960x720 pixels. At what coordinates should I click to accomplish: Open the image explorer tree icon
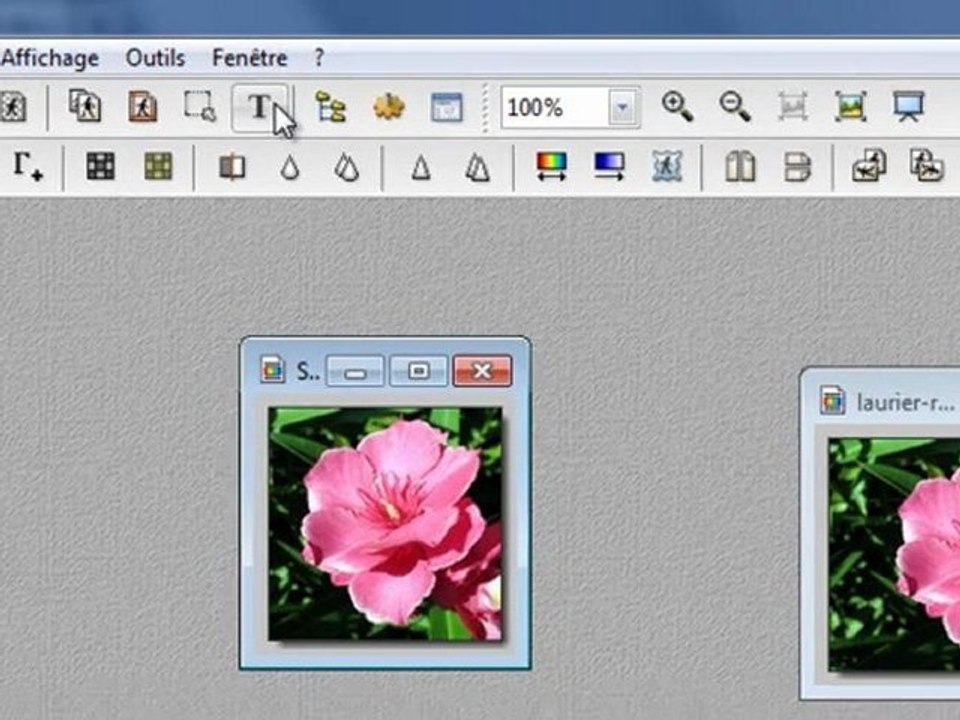[331, 107]
